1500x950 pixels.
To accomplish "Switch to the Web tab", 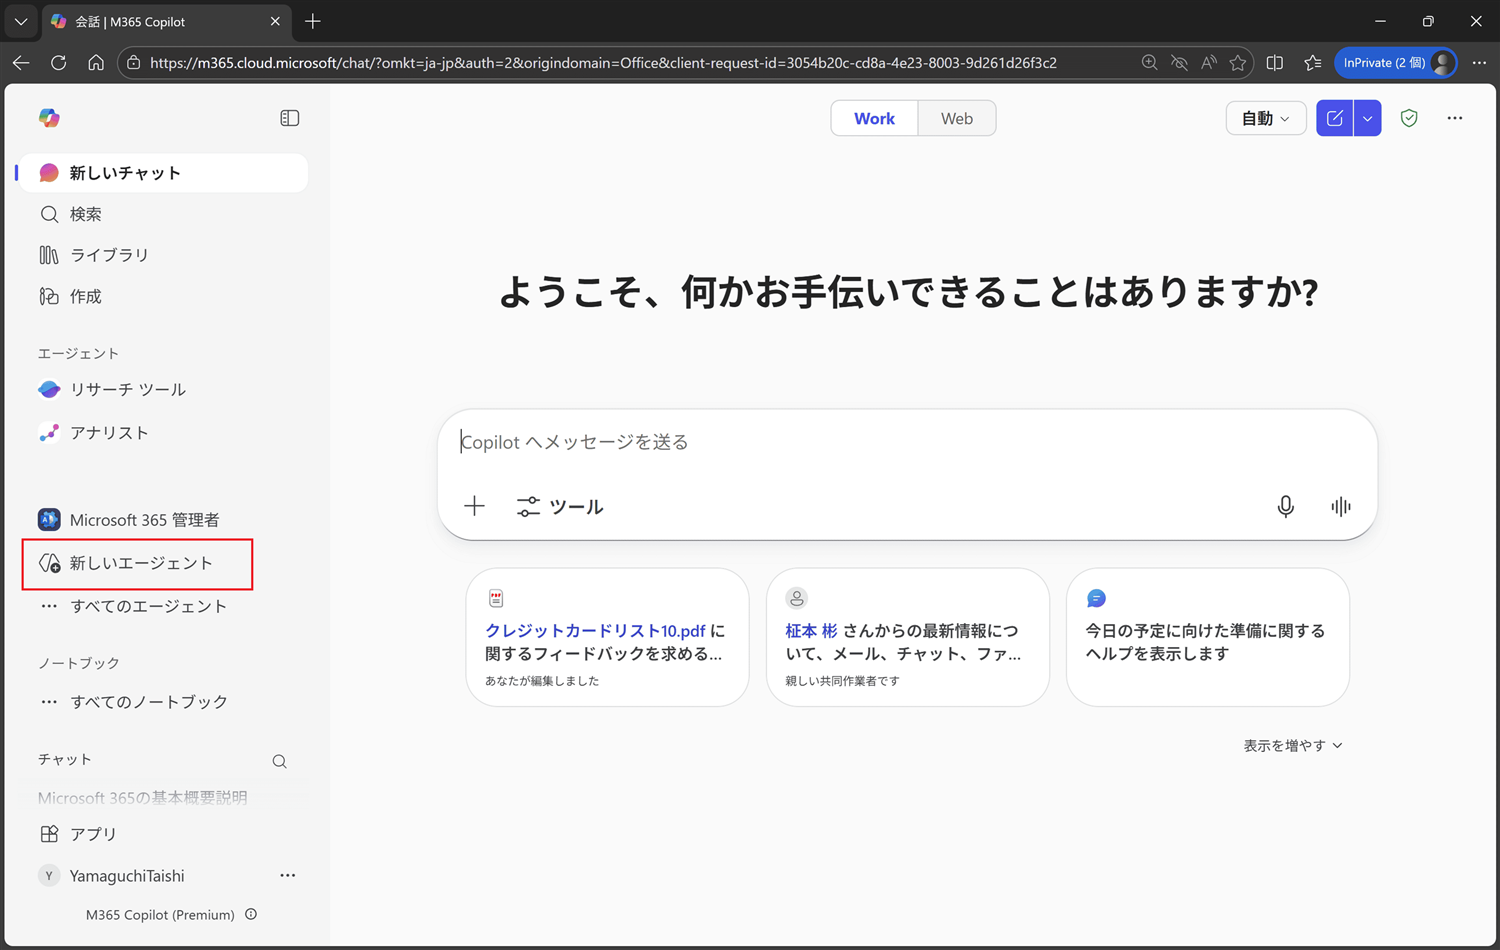I will pos(957,118).
